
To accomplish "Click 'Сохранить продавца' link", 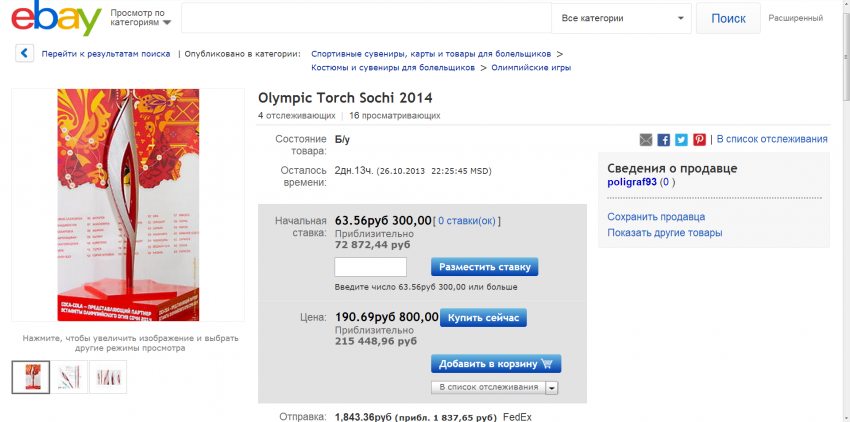I will (x=656, y=217).
